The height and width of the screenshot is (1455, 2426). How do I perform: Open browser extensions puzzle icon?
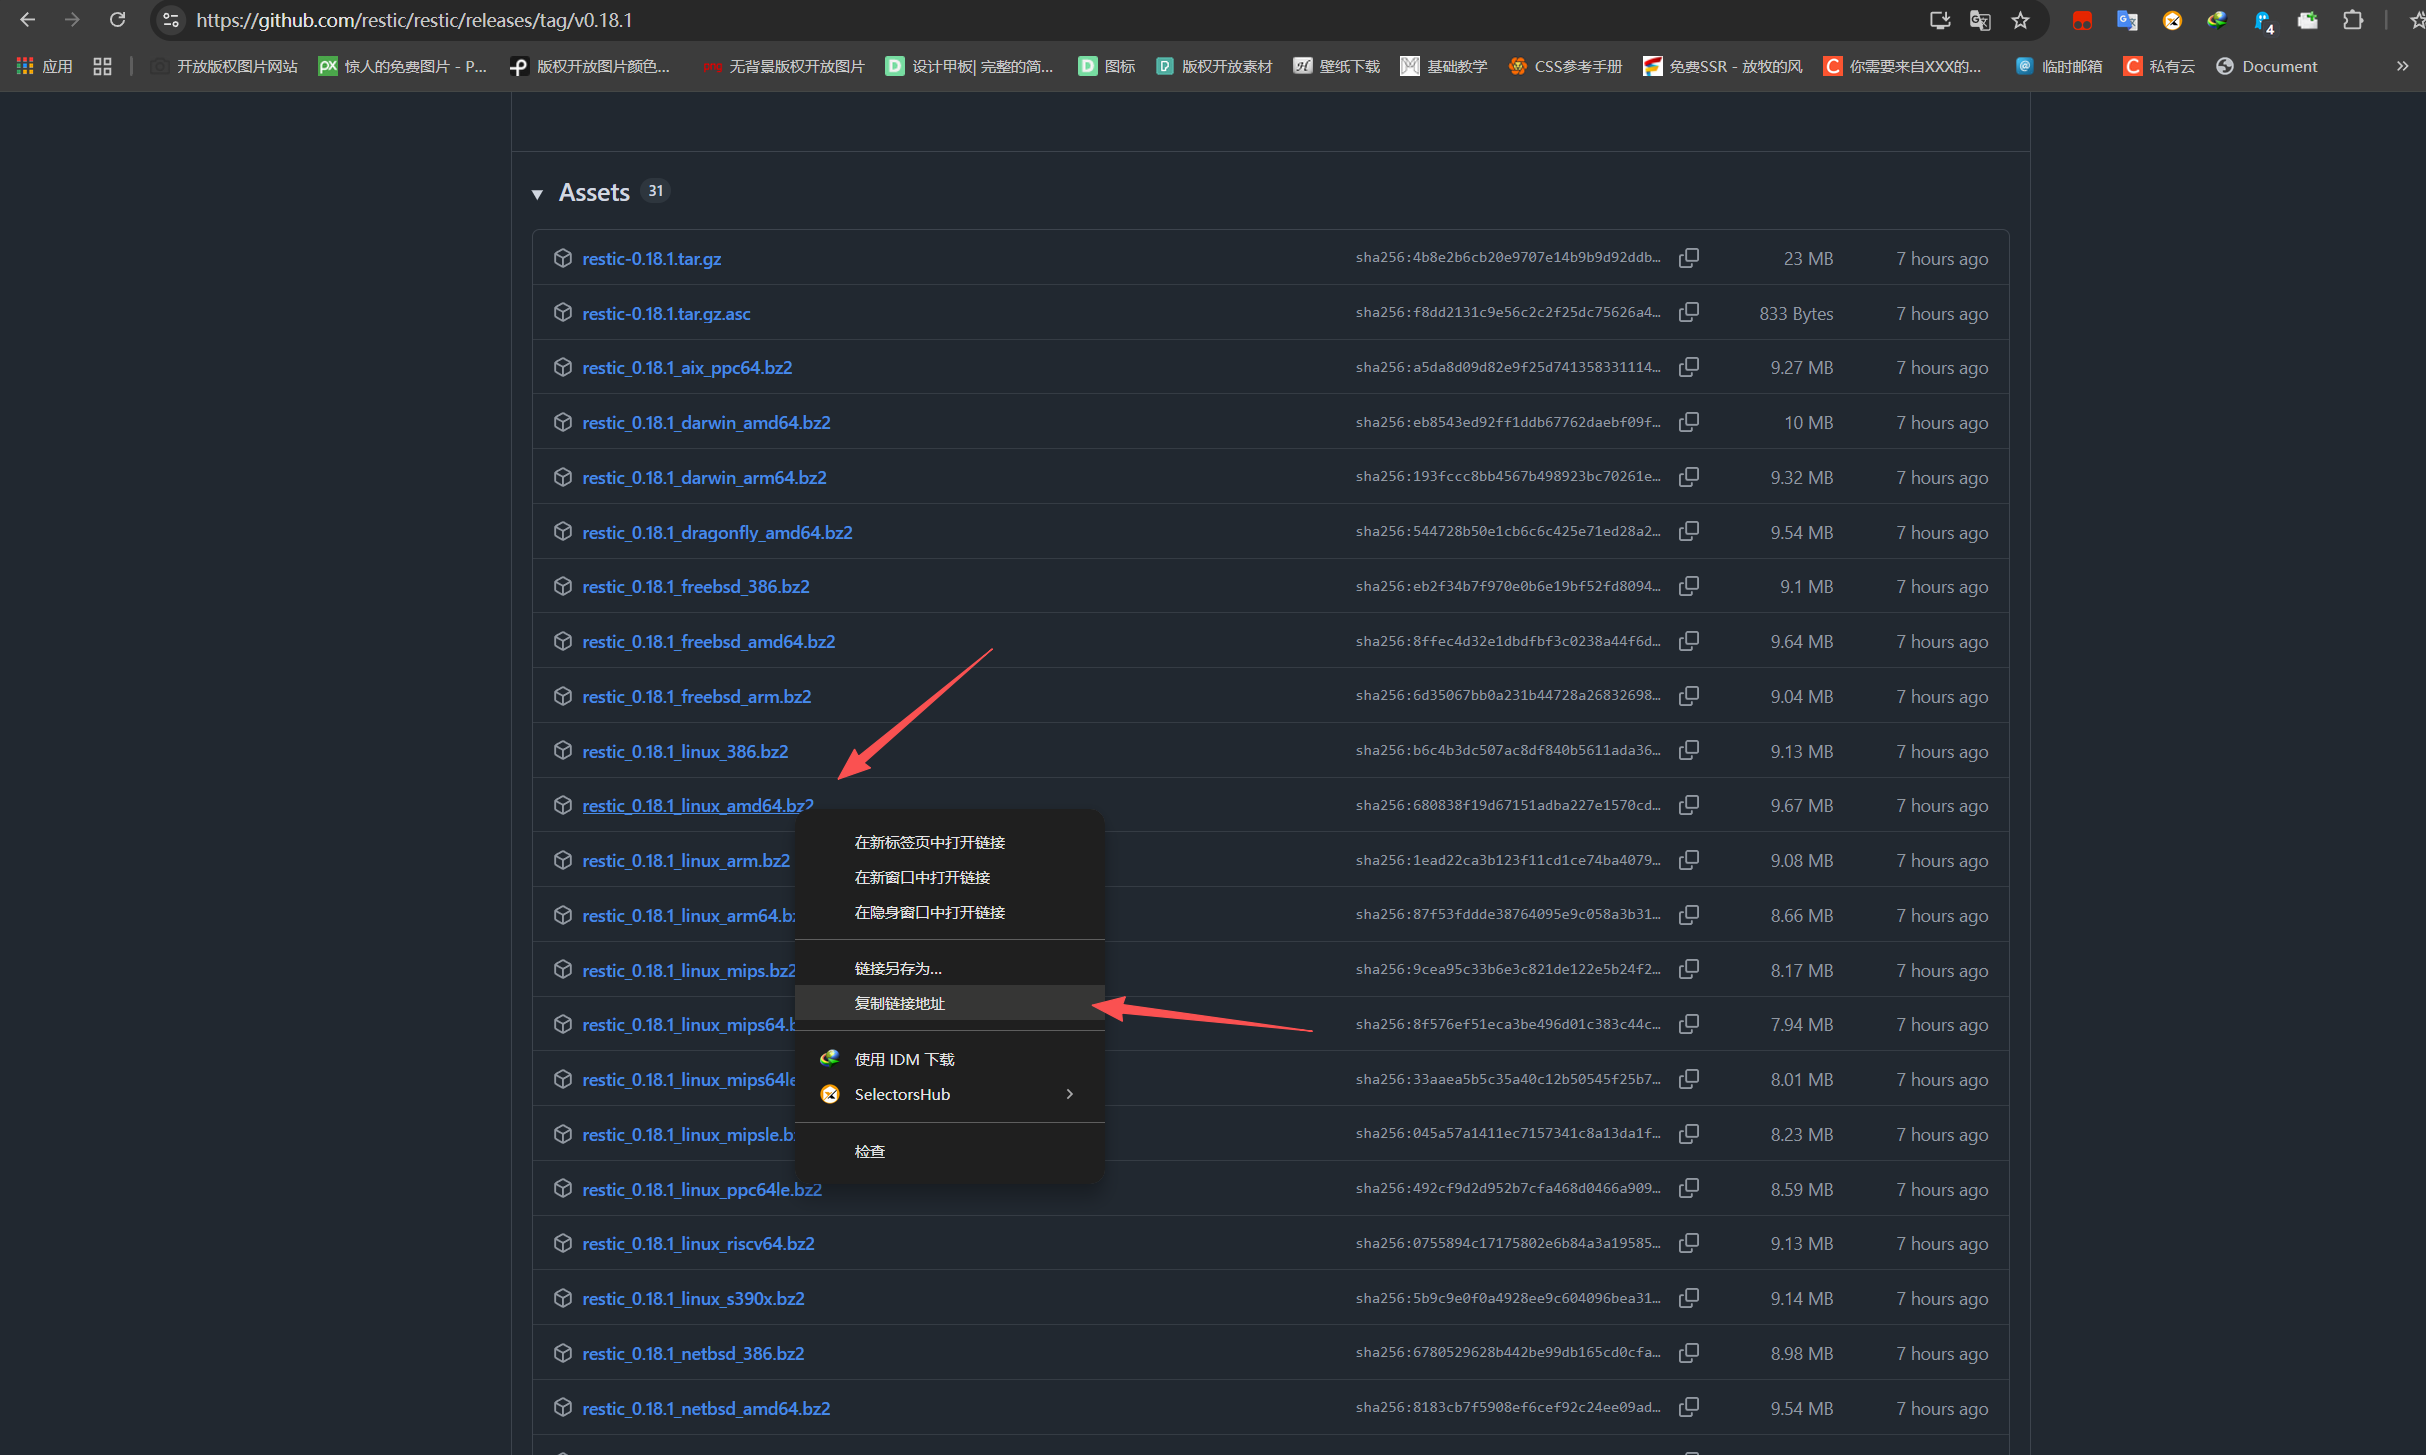2353,20
